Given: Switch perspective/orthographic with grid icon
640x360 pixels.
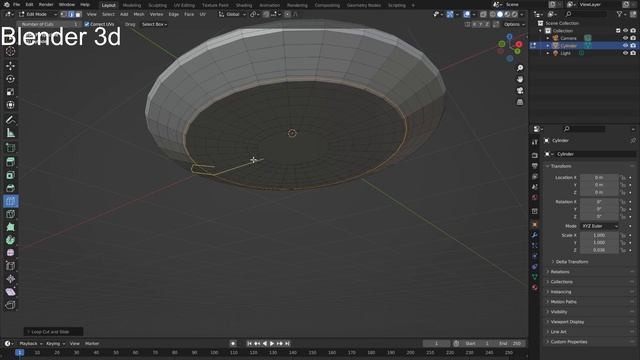Looking at the screenshot, I should (520, 102).
